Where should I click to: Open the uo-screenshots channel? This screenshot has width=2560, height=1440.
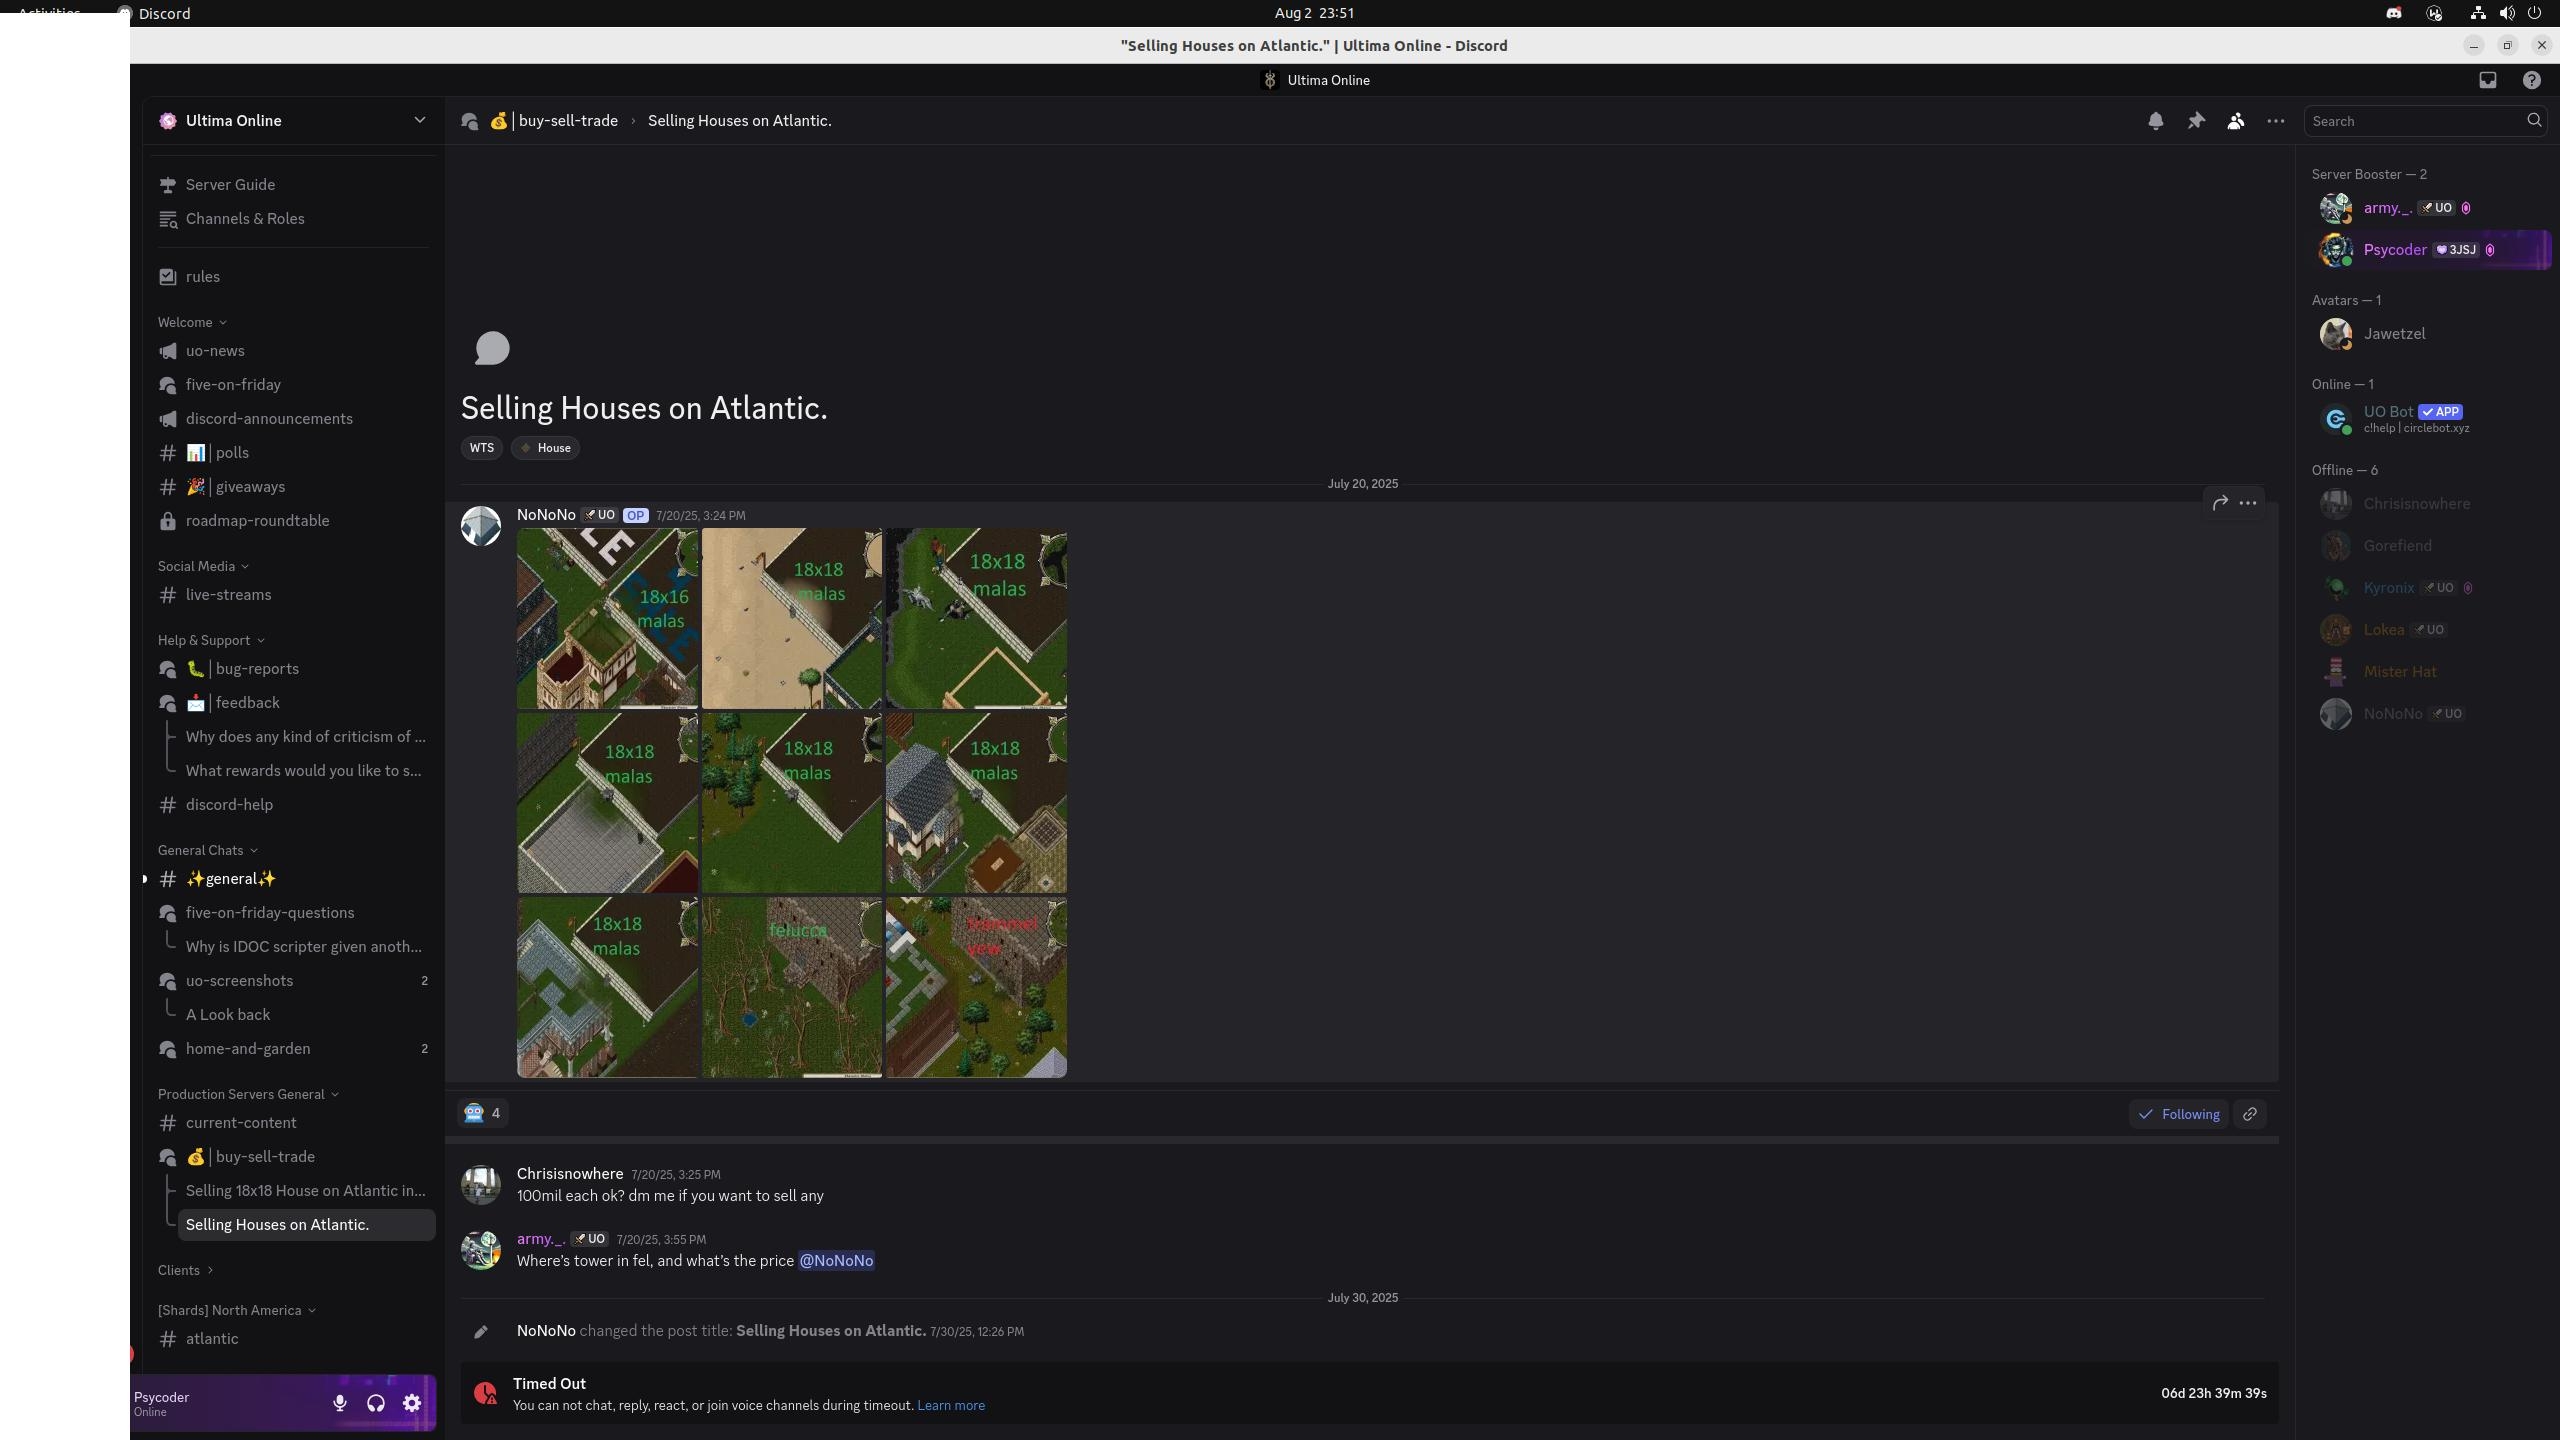pyautogui.click(x=292, y=981)
